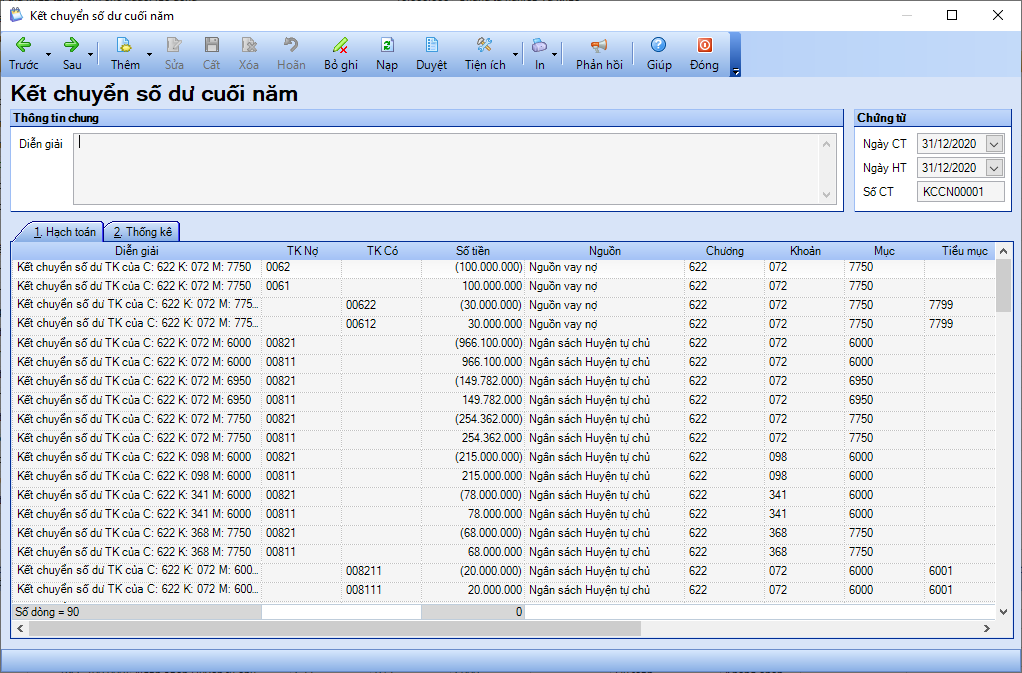Click the horizontal scrollbar under the grid
This screenshot has height=673, width=1022.
tap(335, 629)
